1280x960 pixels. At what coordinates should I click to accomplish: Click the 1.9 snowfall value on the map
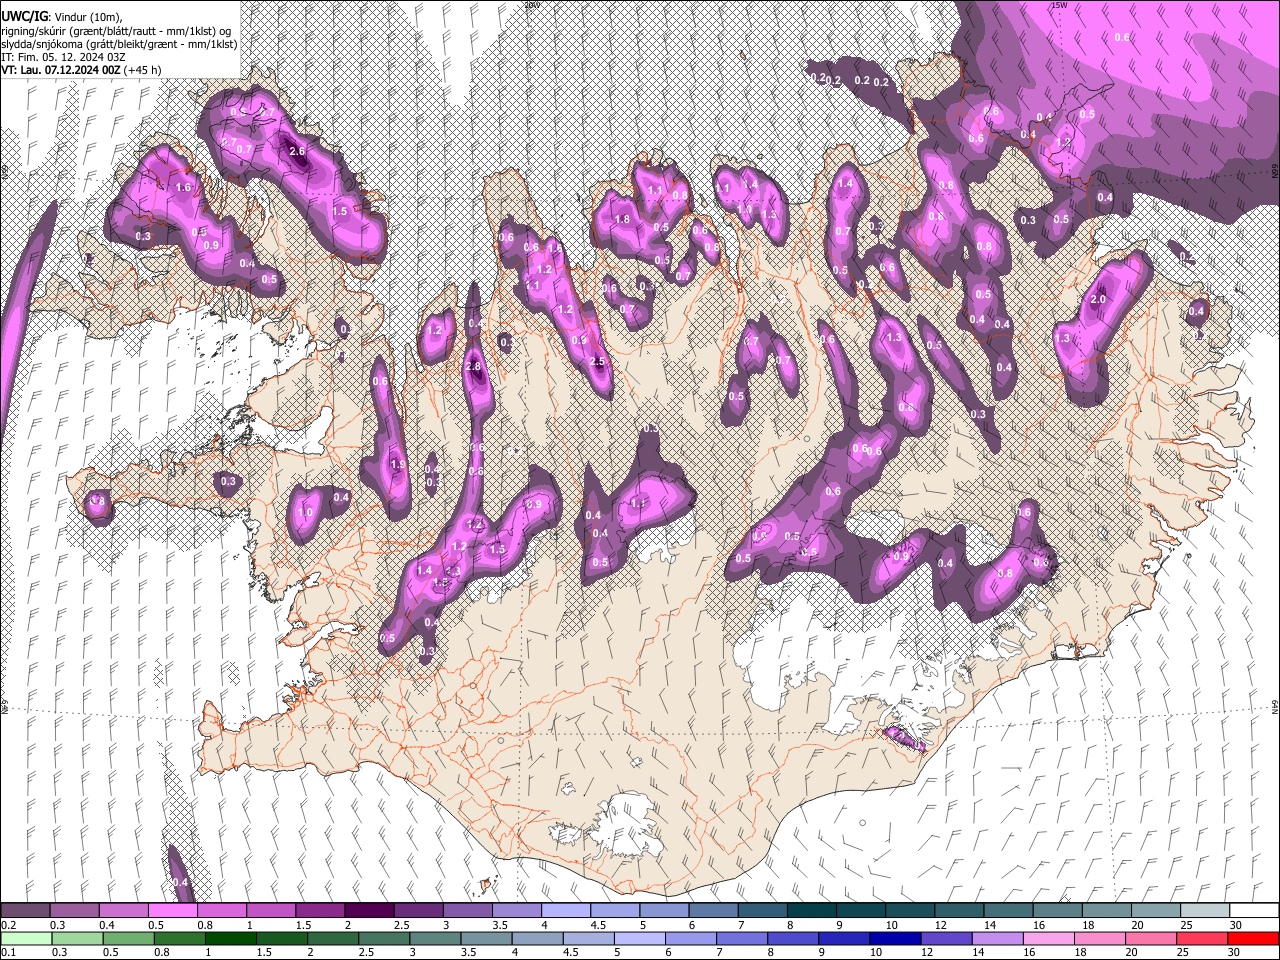(397, 465)
